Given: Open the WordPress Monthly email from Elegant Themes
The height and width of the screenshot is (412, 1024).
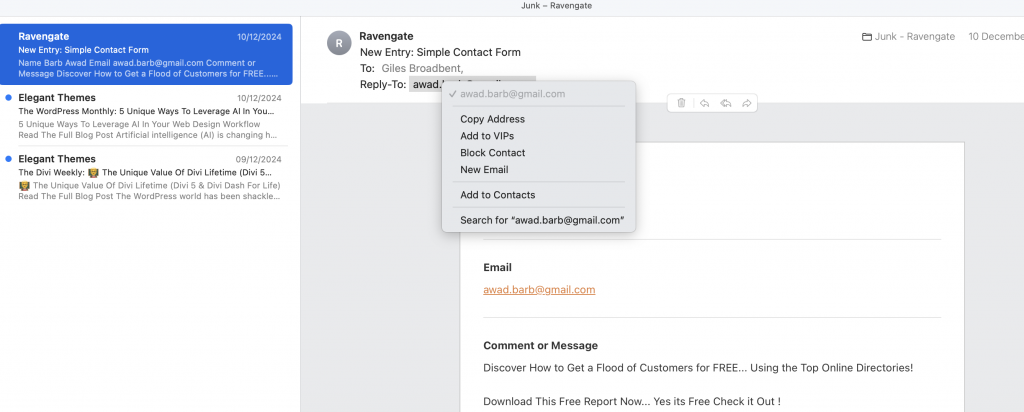Looking at the screenshot, I should [150, 117].
